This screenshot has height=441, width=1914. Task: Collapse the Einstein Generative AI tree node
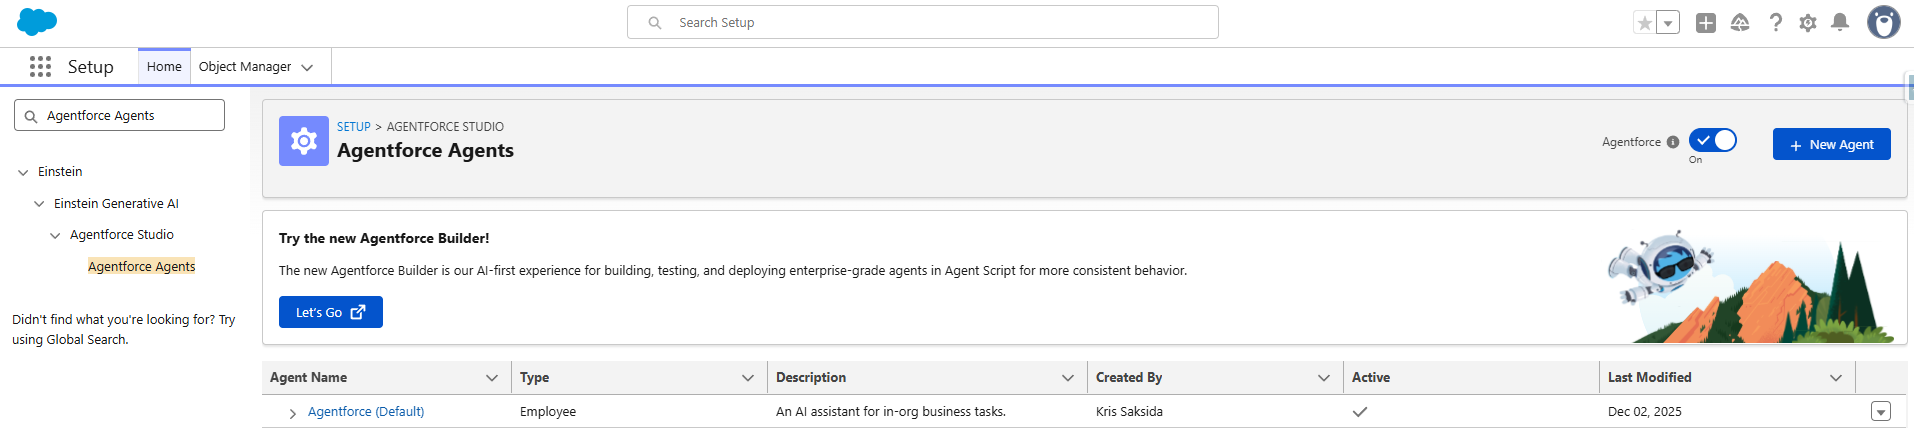click(39, 204)
